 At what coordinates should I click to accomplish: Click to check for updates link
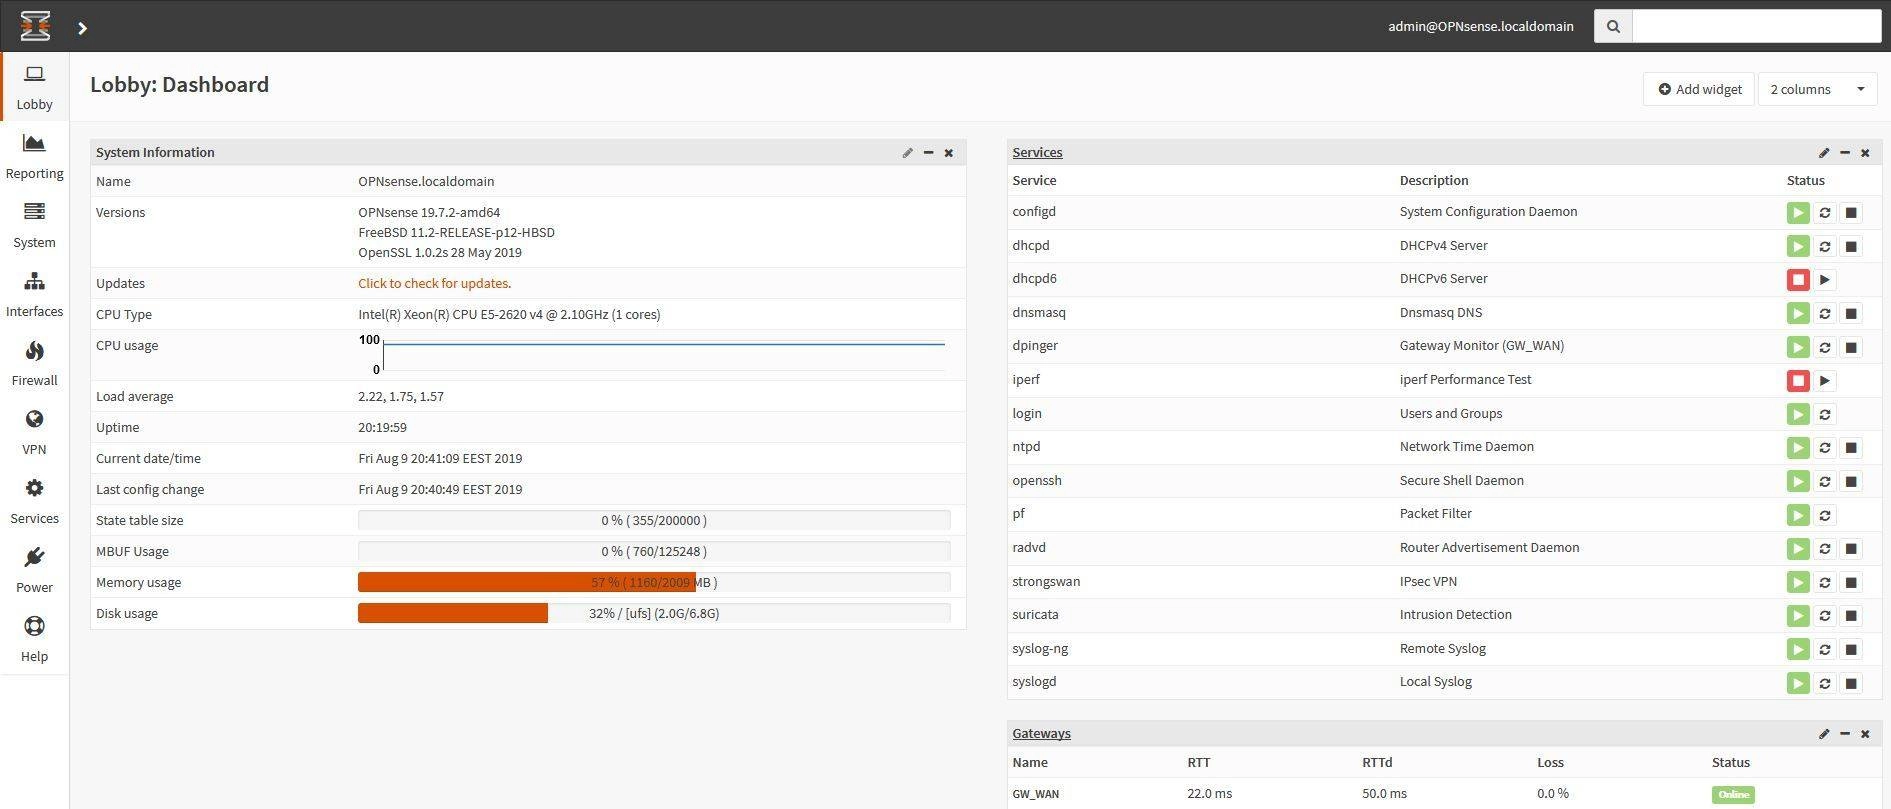pos(434,283)
